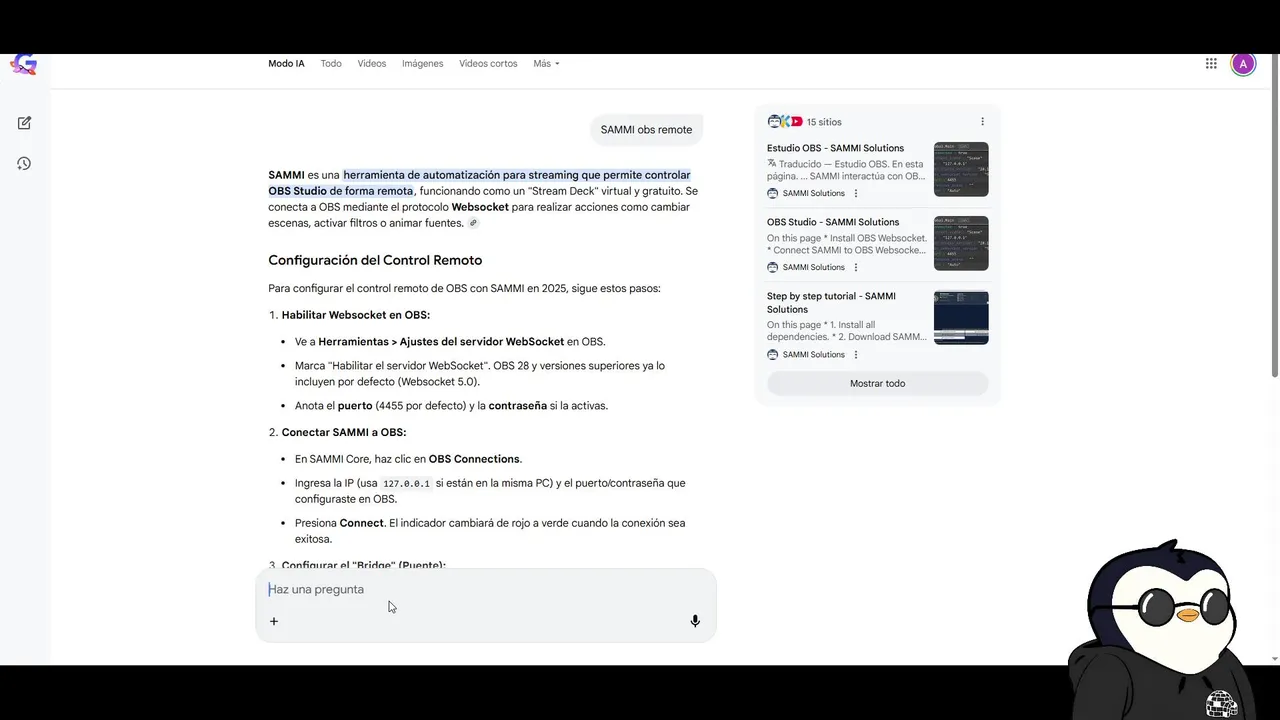This screenshot has width=1280, height=720.
Task: Click the text 'Habilitar Websocket en OBS:'
Action: pos(356,315)
